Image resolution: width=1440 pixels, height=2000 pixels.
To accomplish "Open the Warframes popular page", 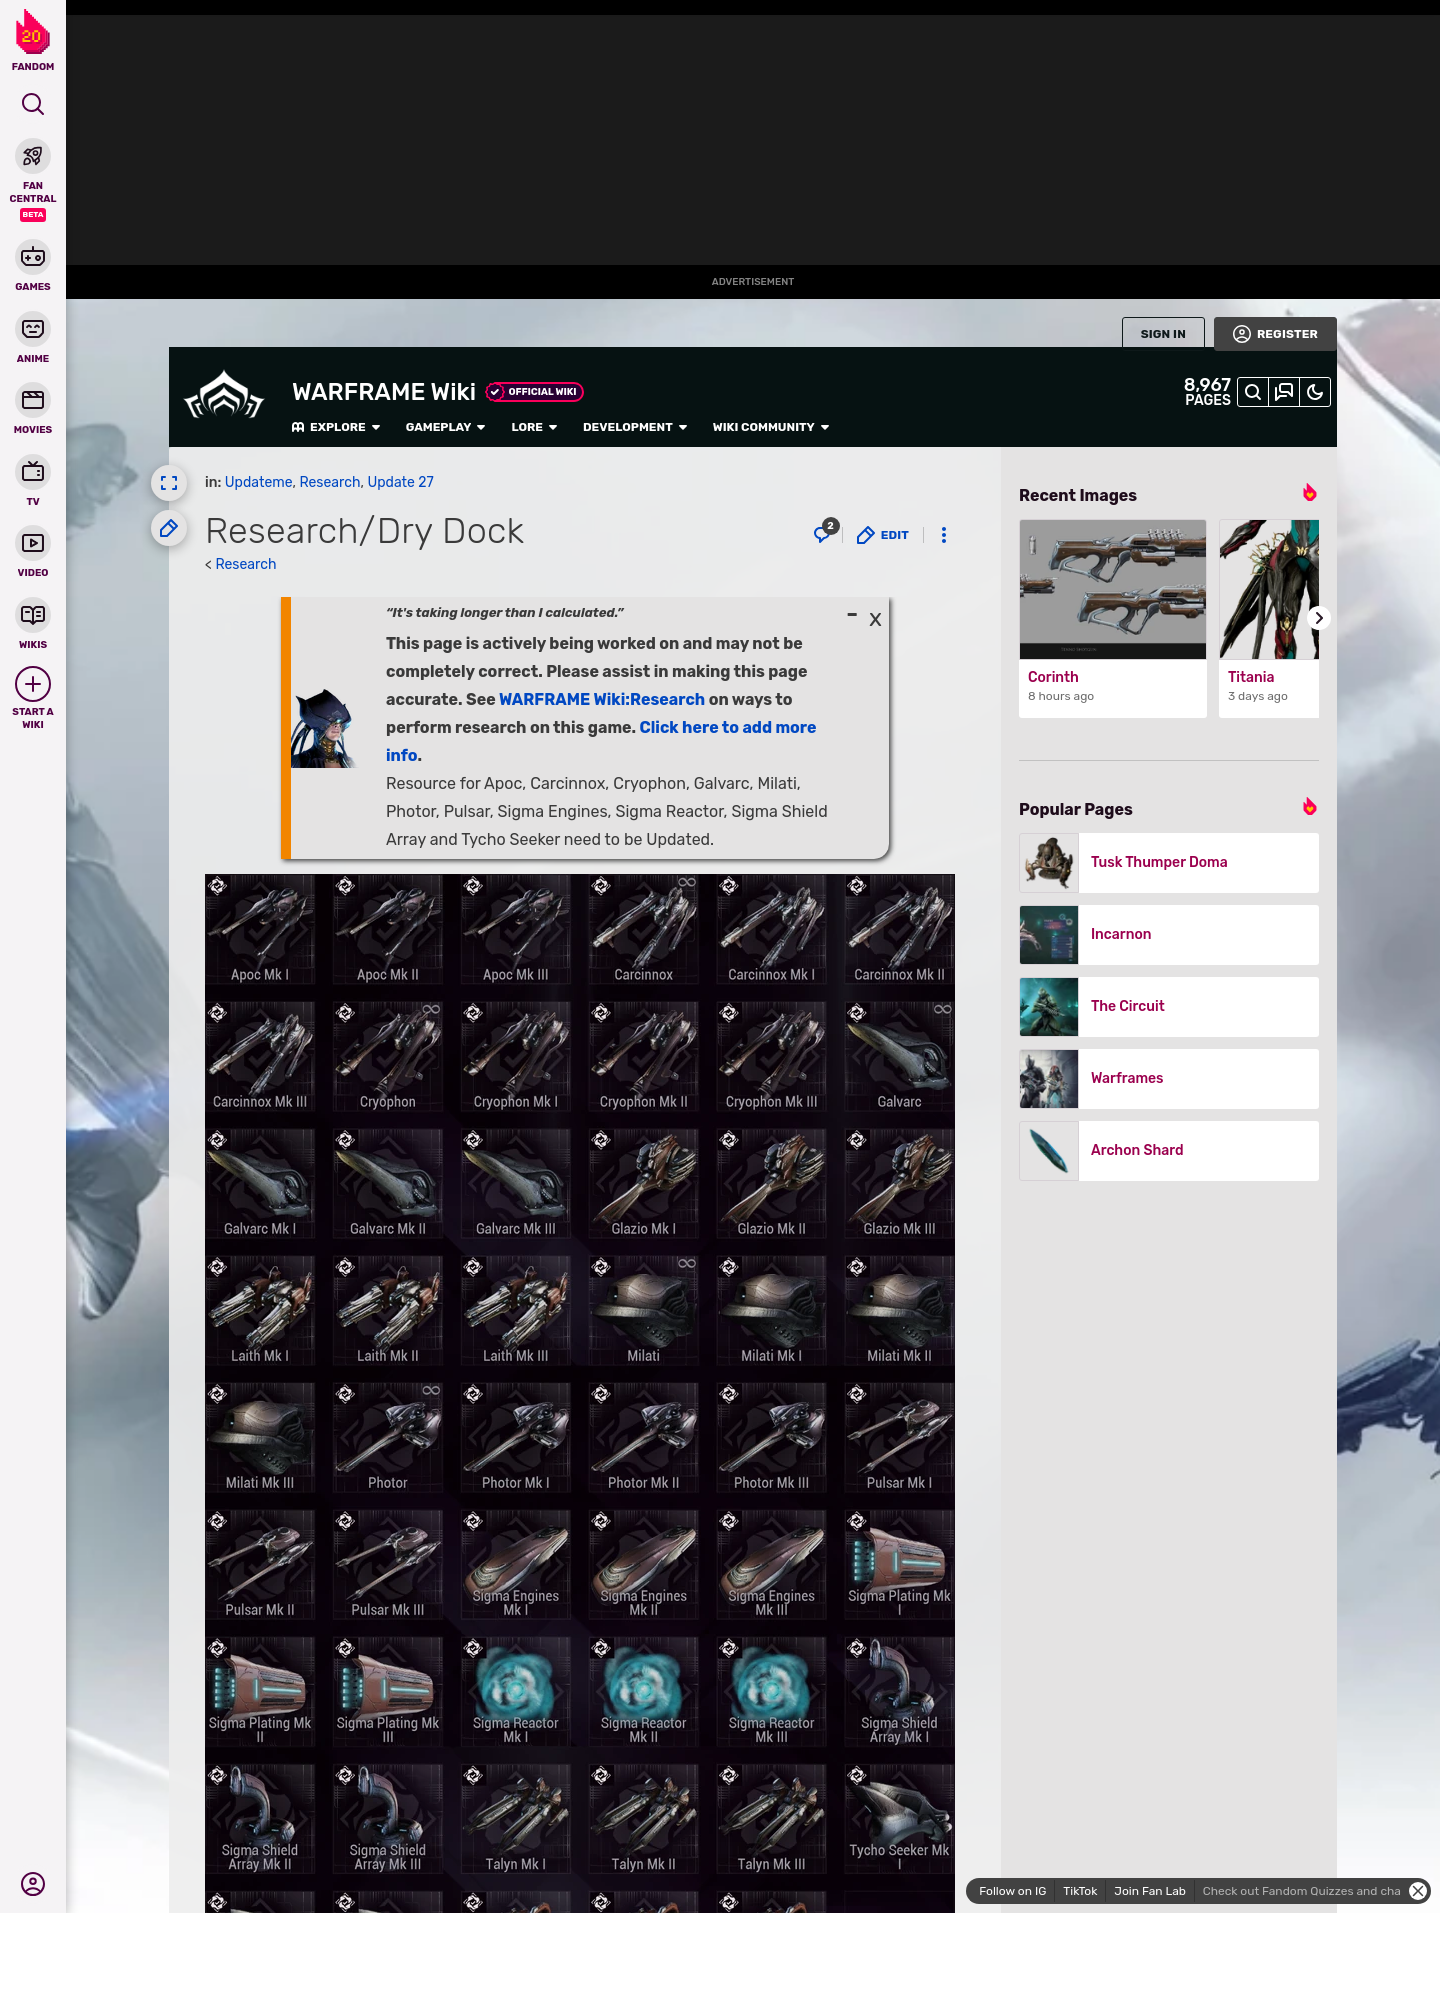I will coord(1169,1078).
